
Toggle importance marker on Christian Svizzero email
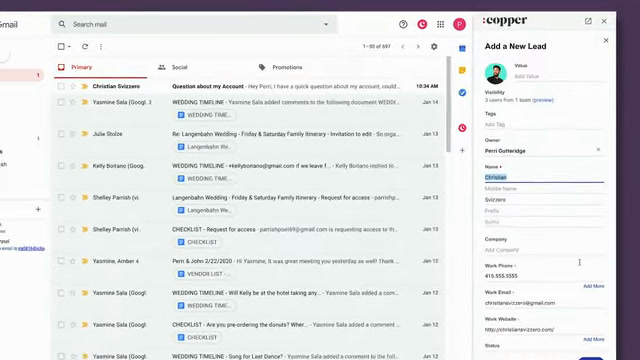point(84,86)
